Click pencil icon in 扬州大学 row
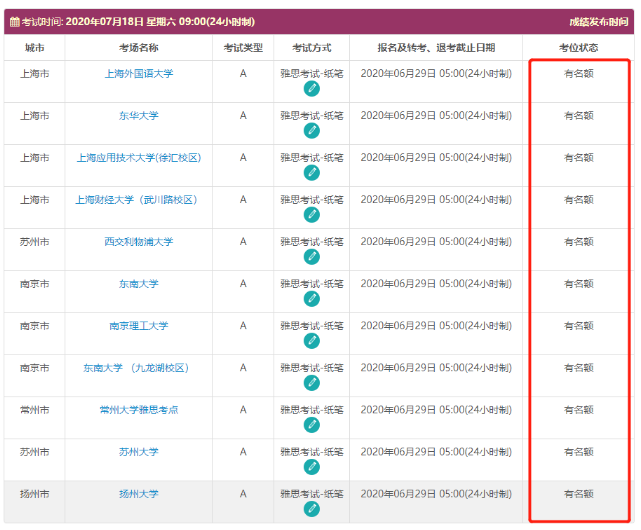Screen dimensions: 641x530 312,509
